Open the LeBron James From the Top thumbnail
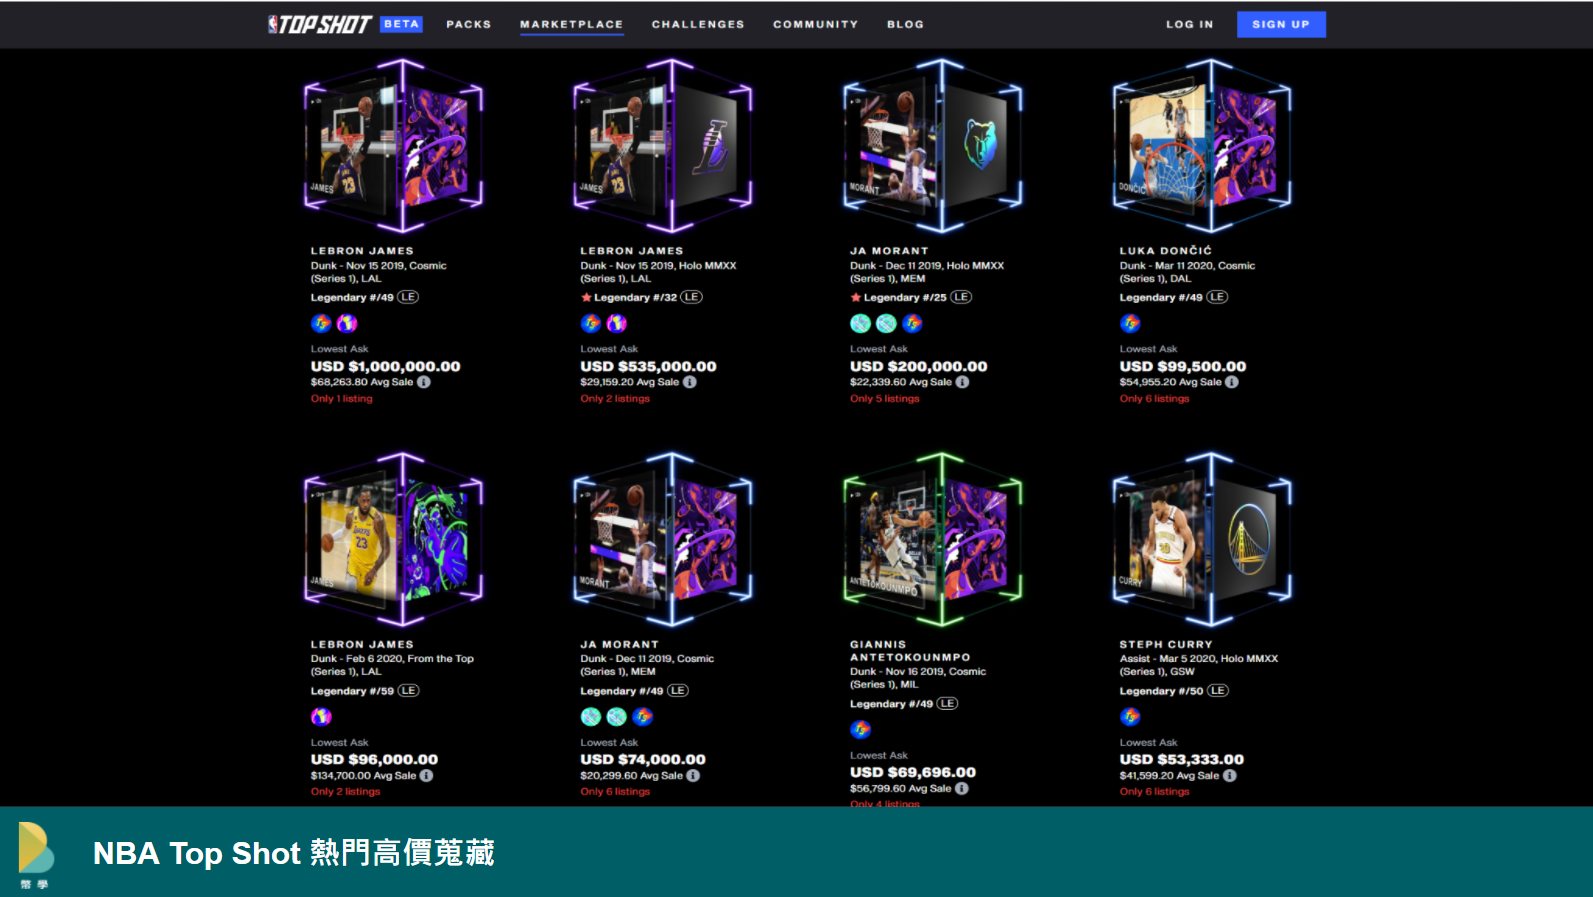The image size is (1593, 897). [394, 540]
